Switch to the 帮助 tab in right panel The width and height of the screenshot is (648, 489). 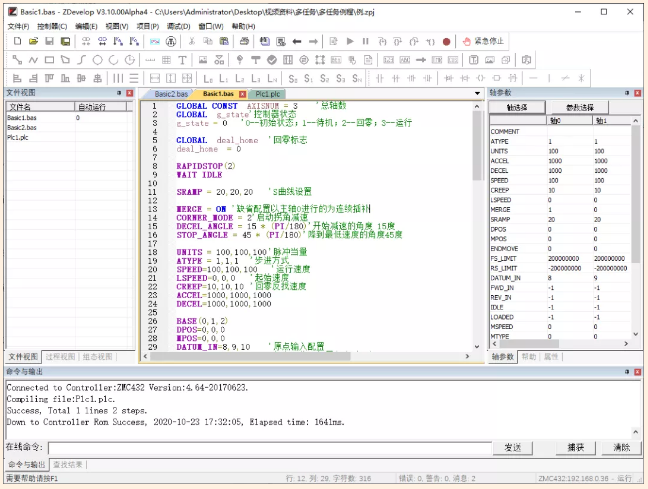pyautogui.click(x=529, y=357)
